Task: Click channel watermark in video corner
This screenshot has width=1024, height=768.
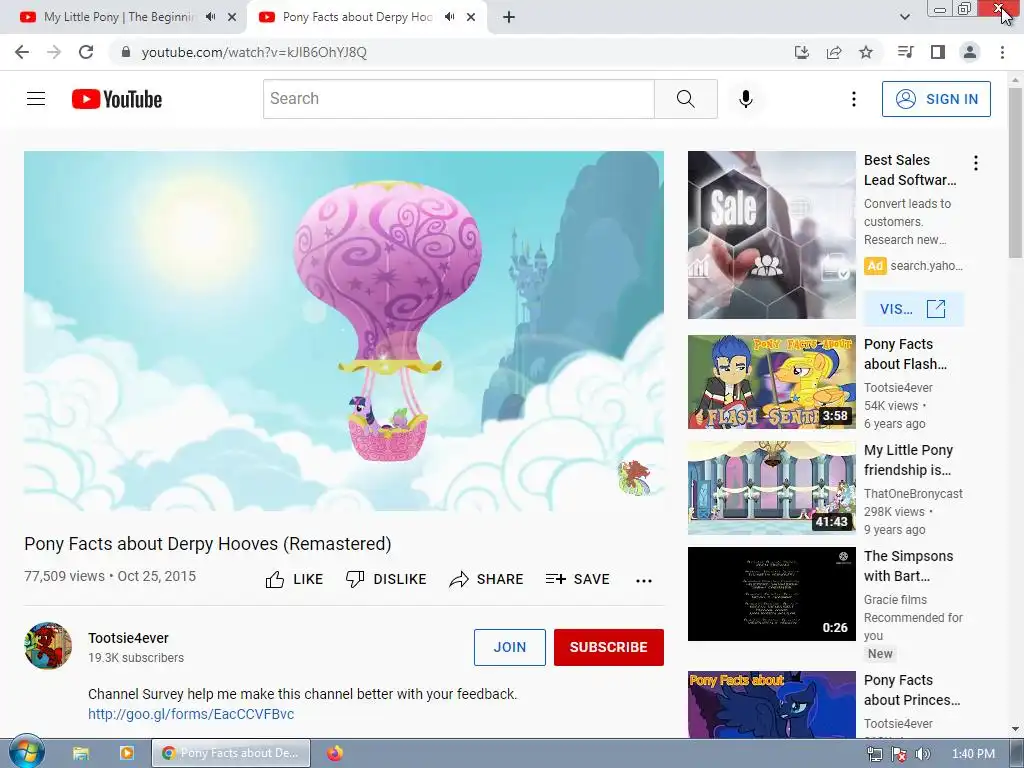Action: [x=634, y=477]
